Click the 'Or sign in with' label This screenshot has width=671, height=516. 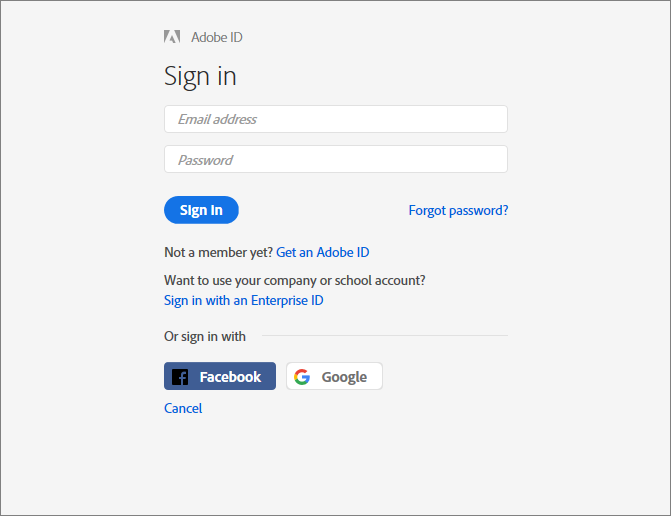pos(205,336)
